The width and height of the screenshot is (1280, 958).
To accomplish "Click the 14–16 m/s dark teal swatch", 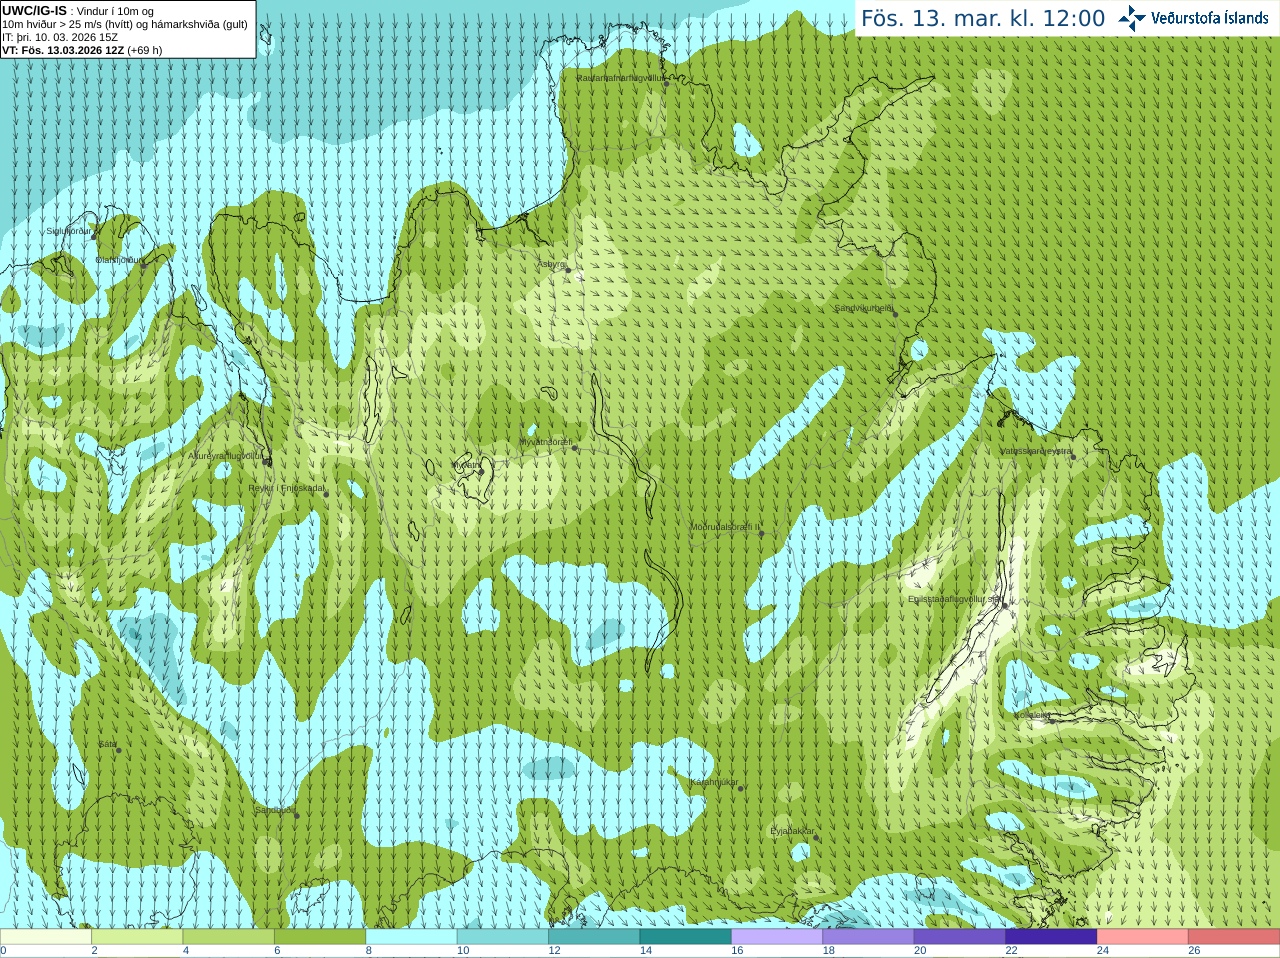I will tap(686, 937).
